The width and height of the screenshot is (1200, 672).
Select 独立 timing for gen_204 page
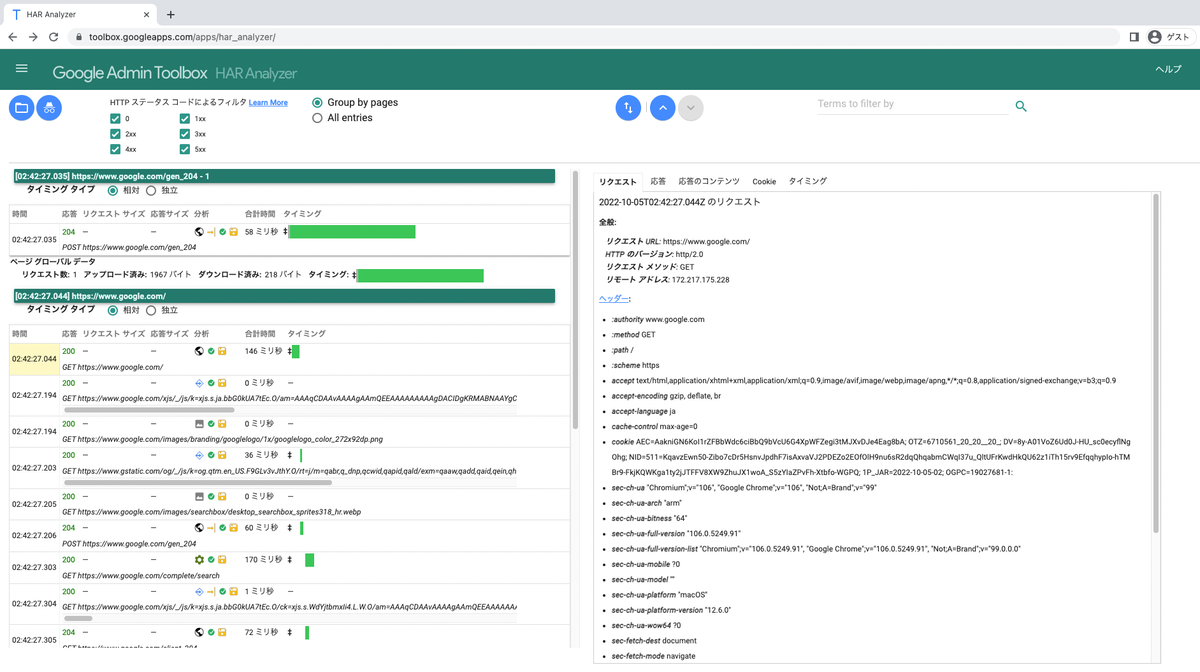151,190
